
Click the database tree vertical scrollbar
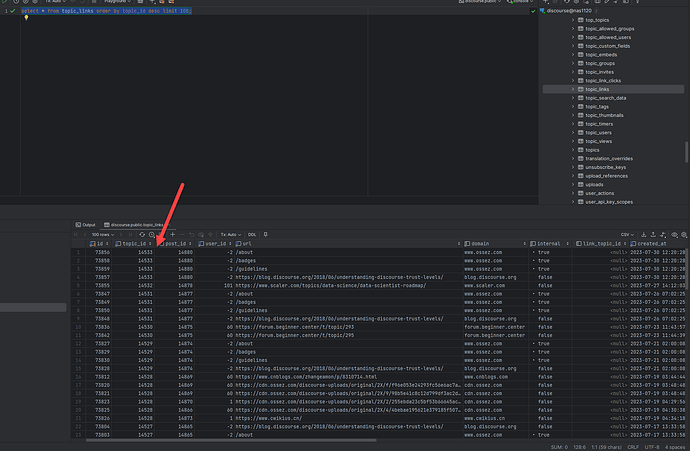686,152
